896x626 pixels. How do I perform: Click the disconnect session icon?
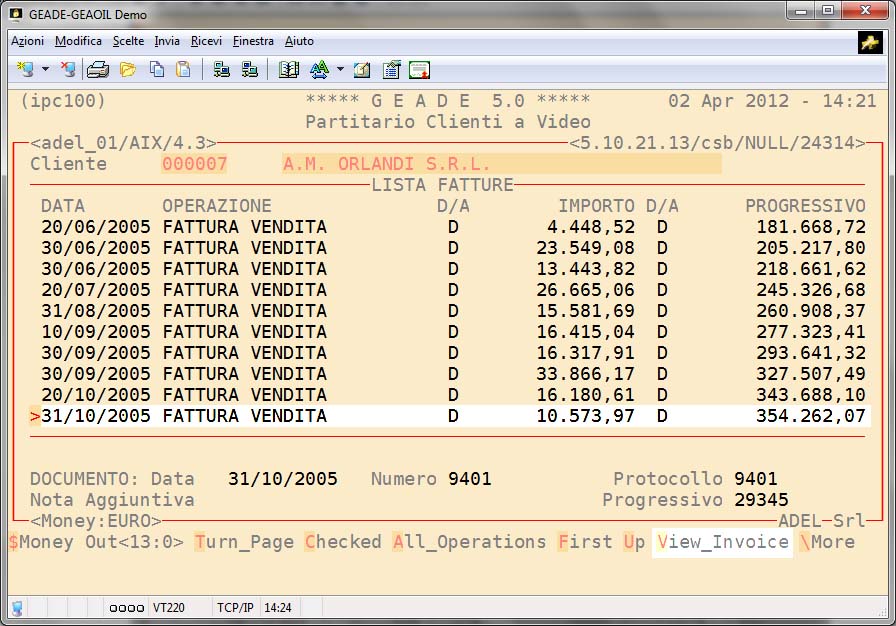[x=68, y=70]
